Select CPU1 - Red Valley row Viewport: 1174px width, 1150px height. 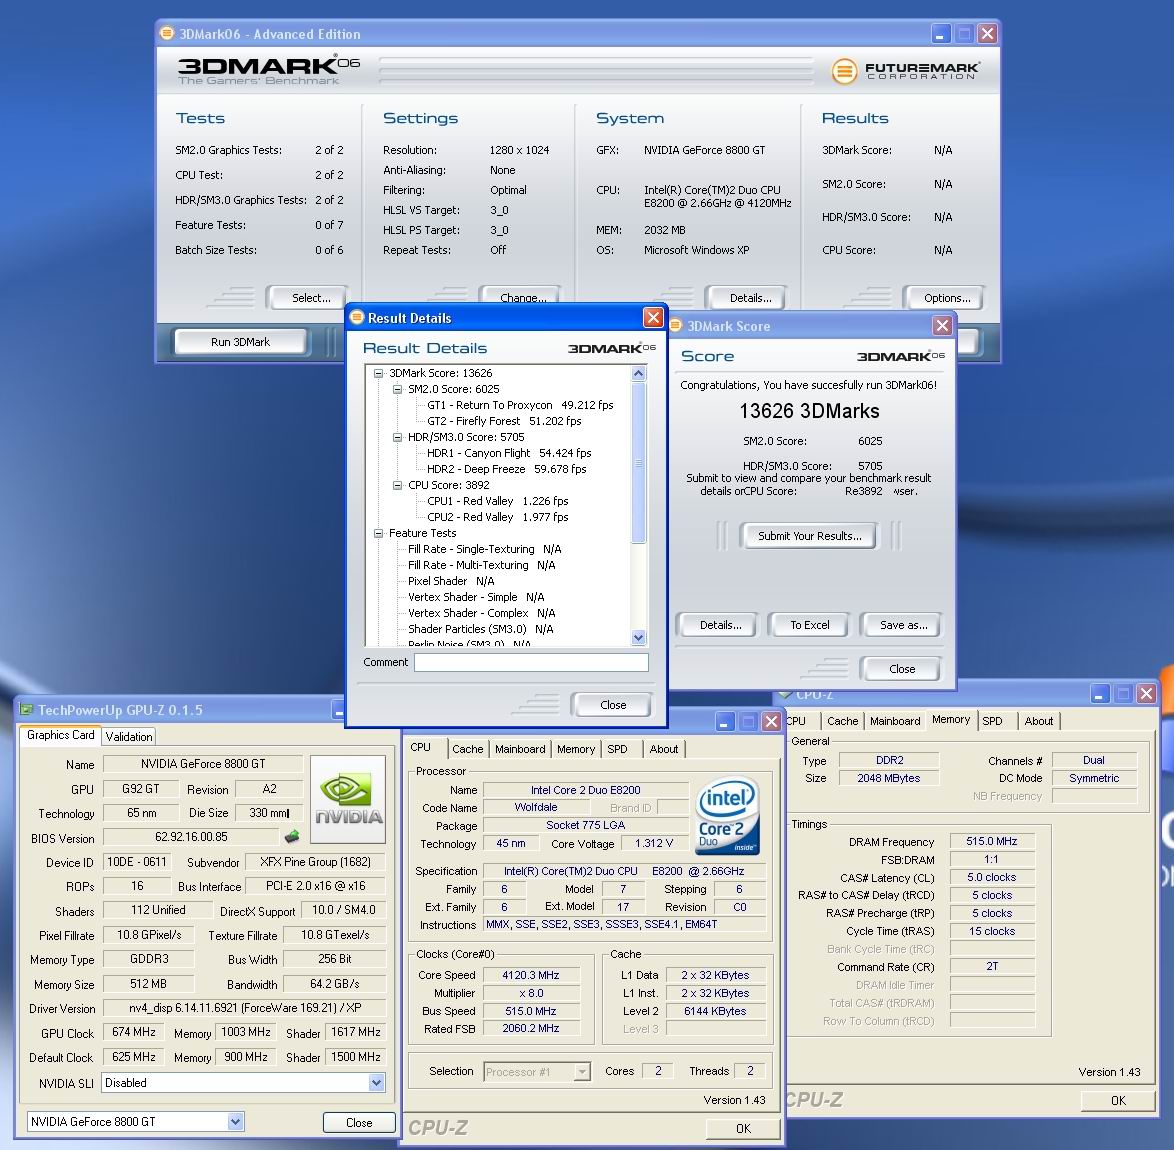coord(498,502)
